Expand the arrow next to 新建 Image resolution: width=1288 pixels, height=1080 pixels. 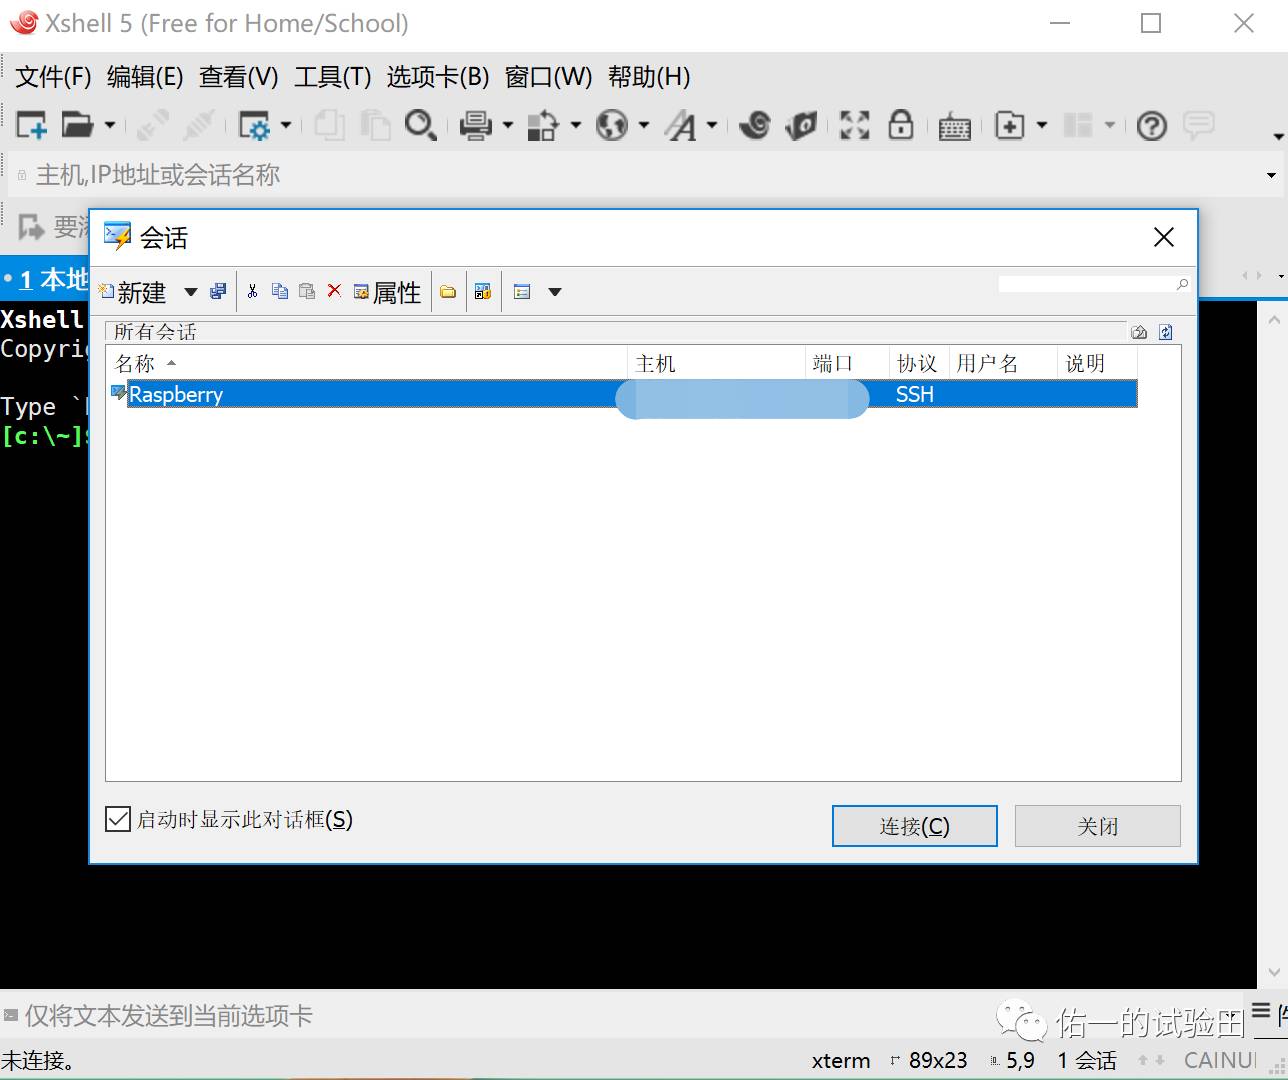coord(190,292)
